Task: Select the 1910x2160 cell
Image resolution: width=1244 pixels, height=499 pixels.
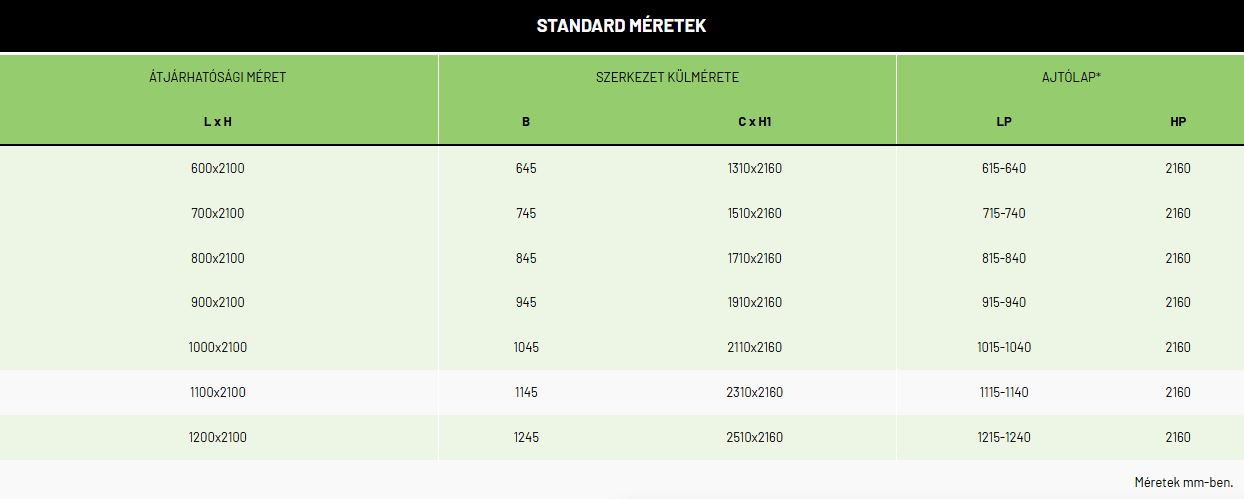Action: 755,302
